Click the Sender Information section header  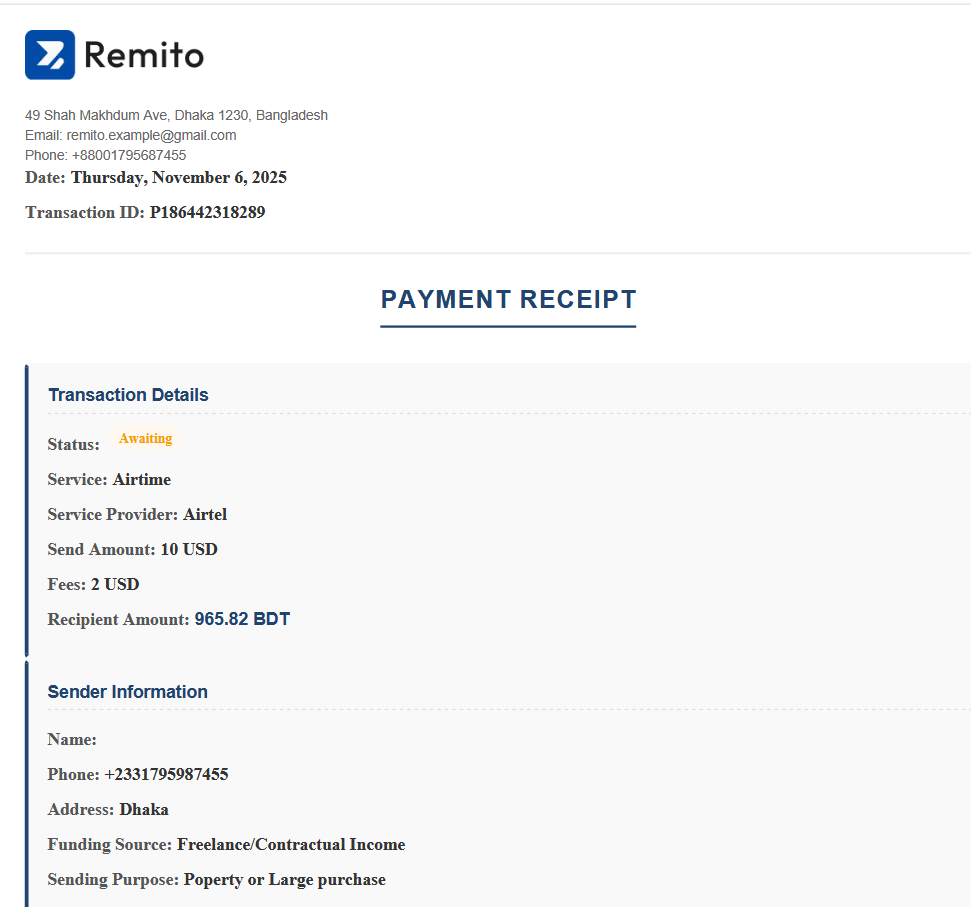(127, 692)
